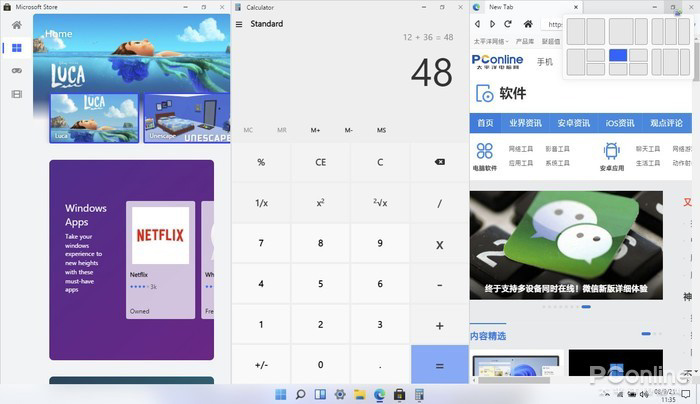This screenshot has width=700, height=404.
Task: Click the equals button in Calculator
Action: tap(439, 366)
